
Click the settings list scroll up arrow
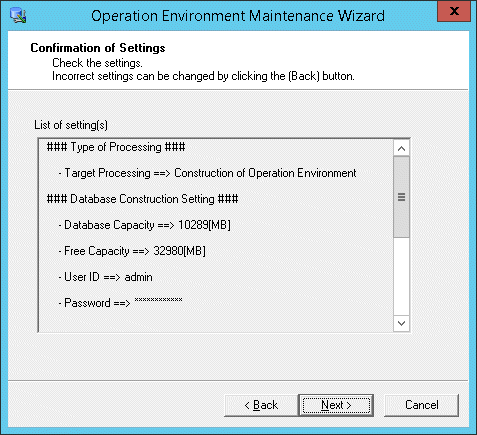[x=401, y=148]
